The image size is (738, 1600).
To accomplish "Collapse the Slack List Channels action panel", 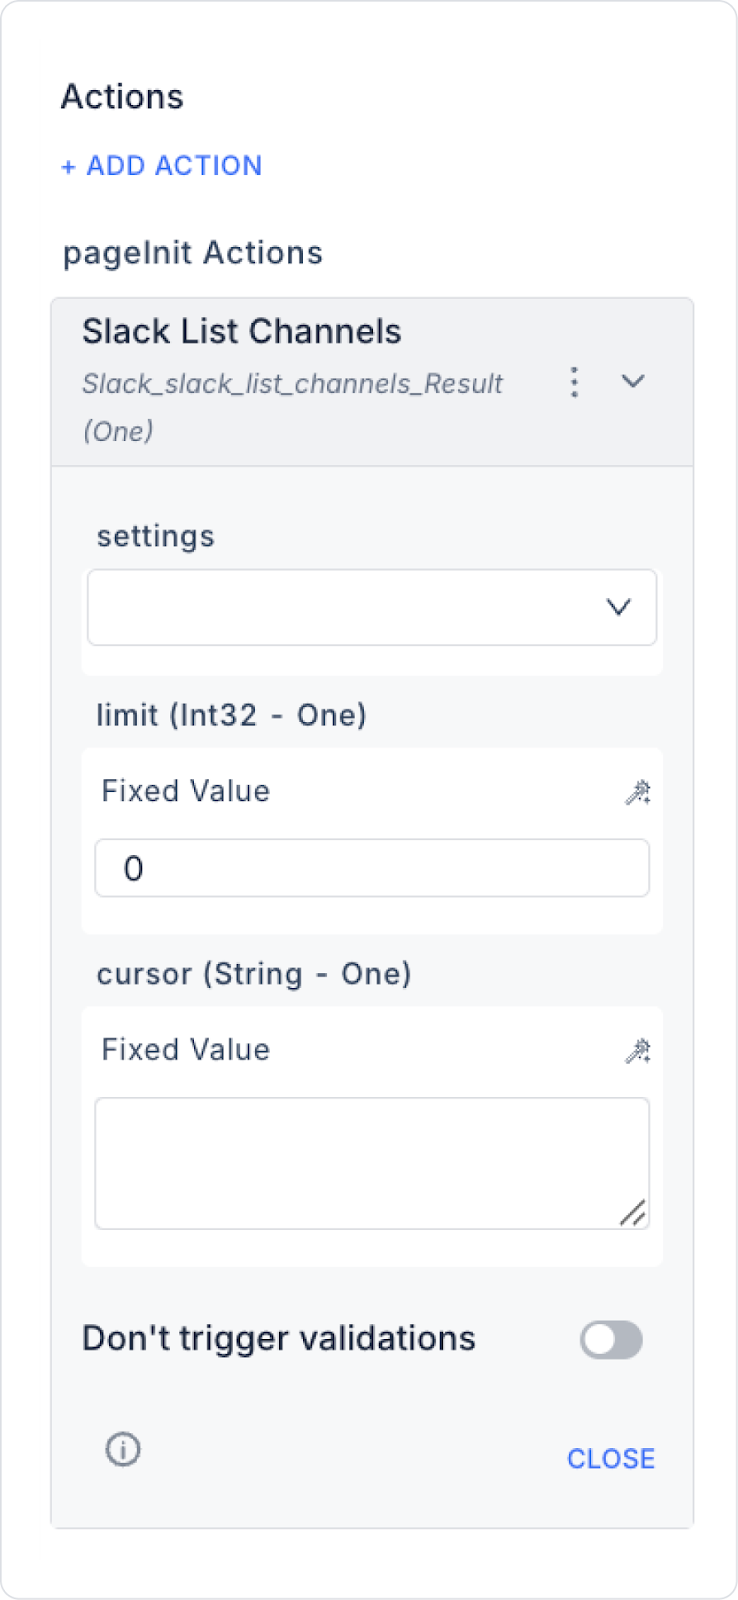I will point(633,381).
